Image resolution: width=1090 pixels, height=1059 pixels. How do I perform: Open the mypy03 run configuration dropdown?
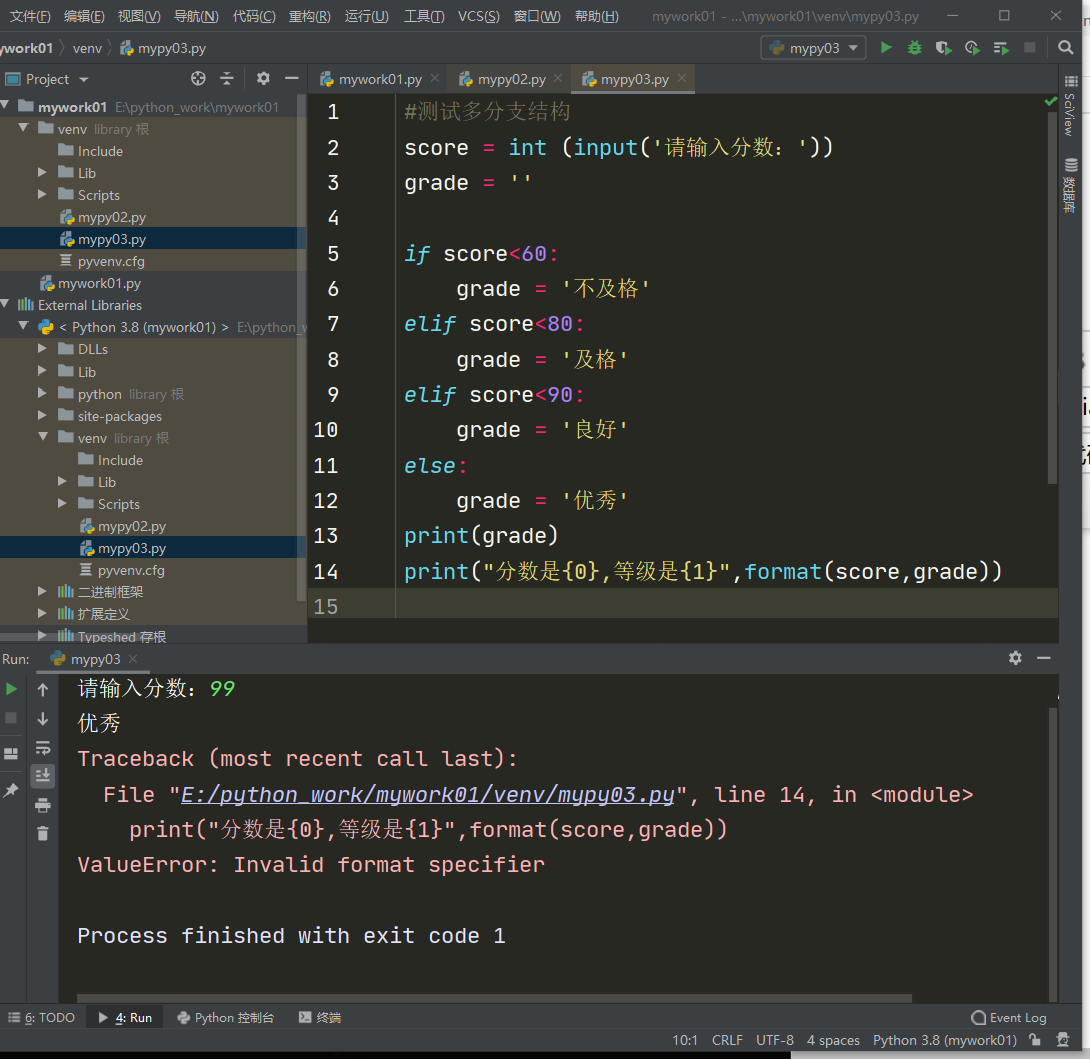(813, 48)
